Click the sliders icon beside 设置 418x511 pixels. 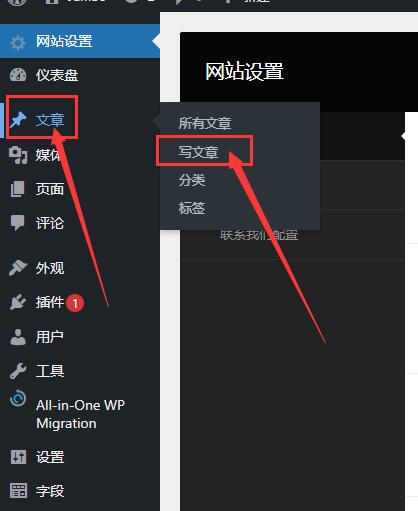18,457
